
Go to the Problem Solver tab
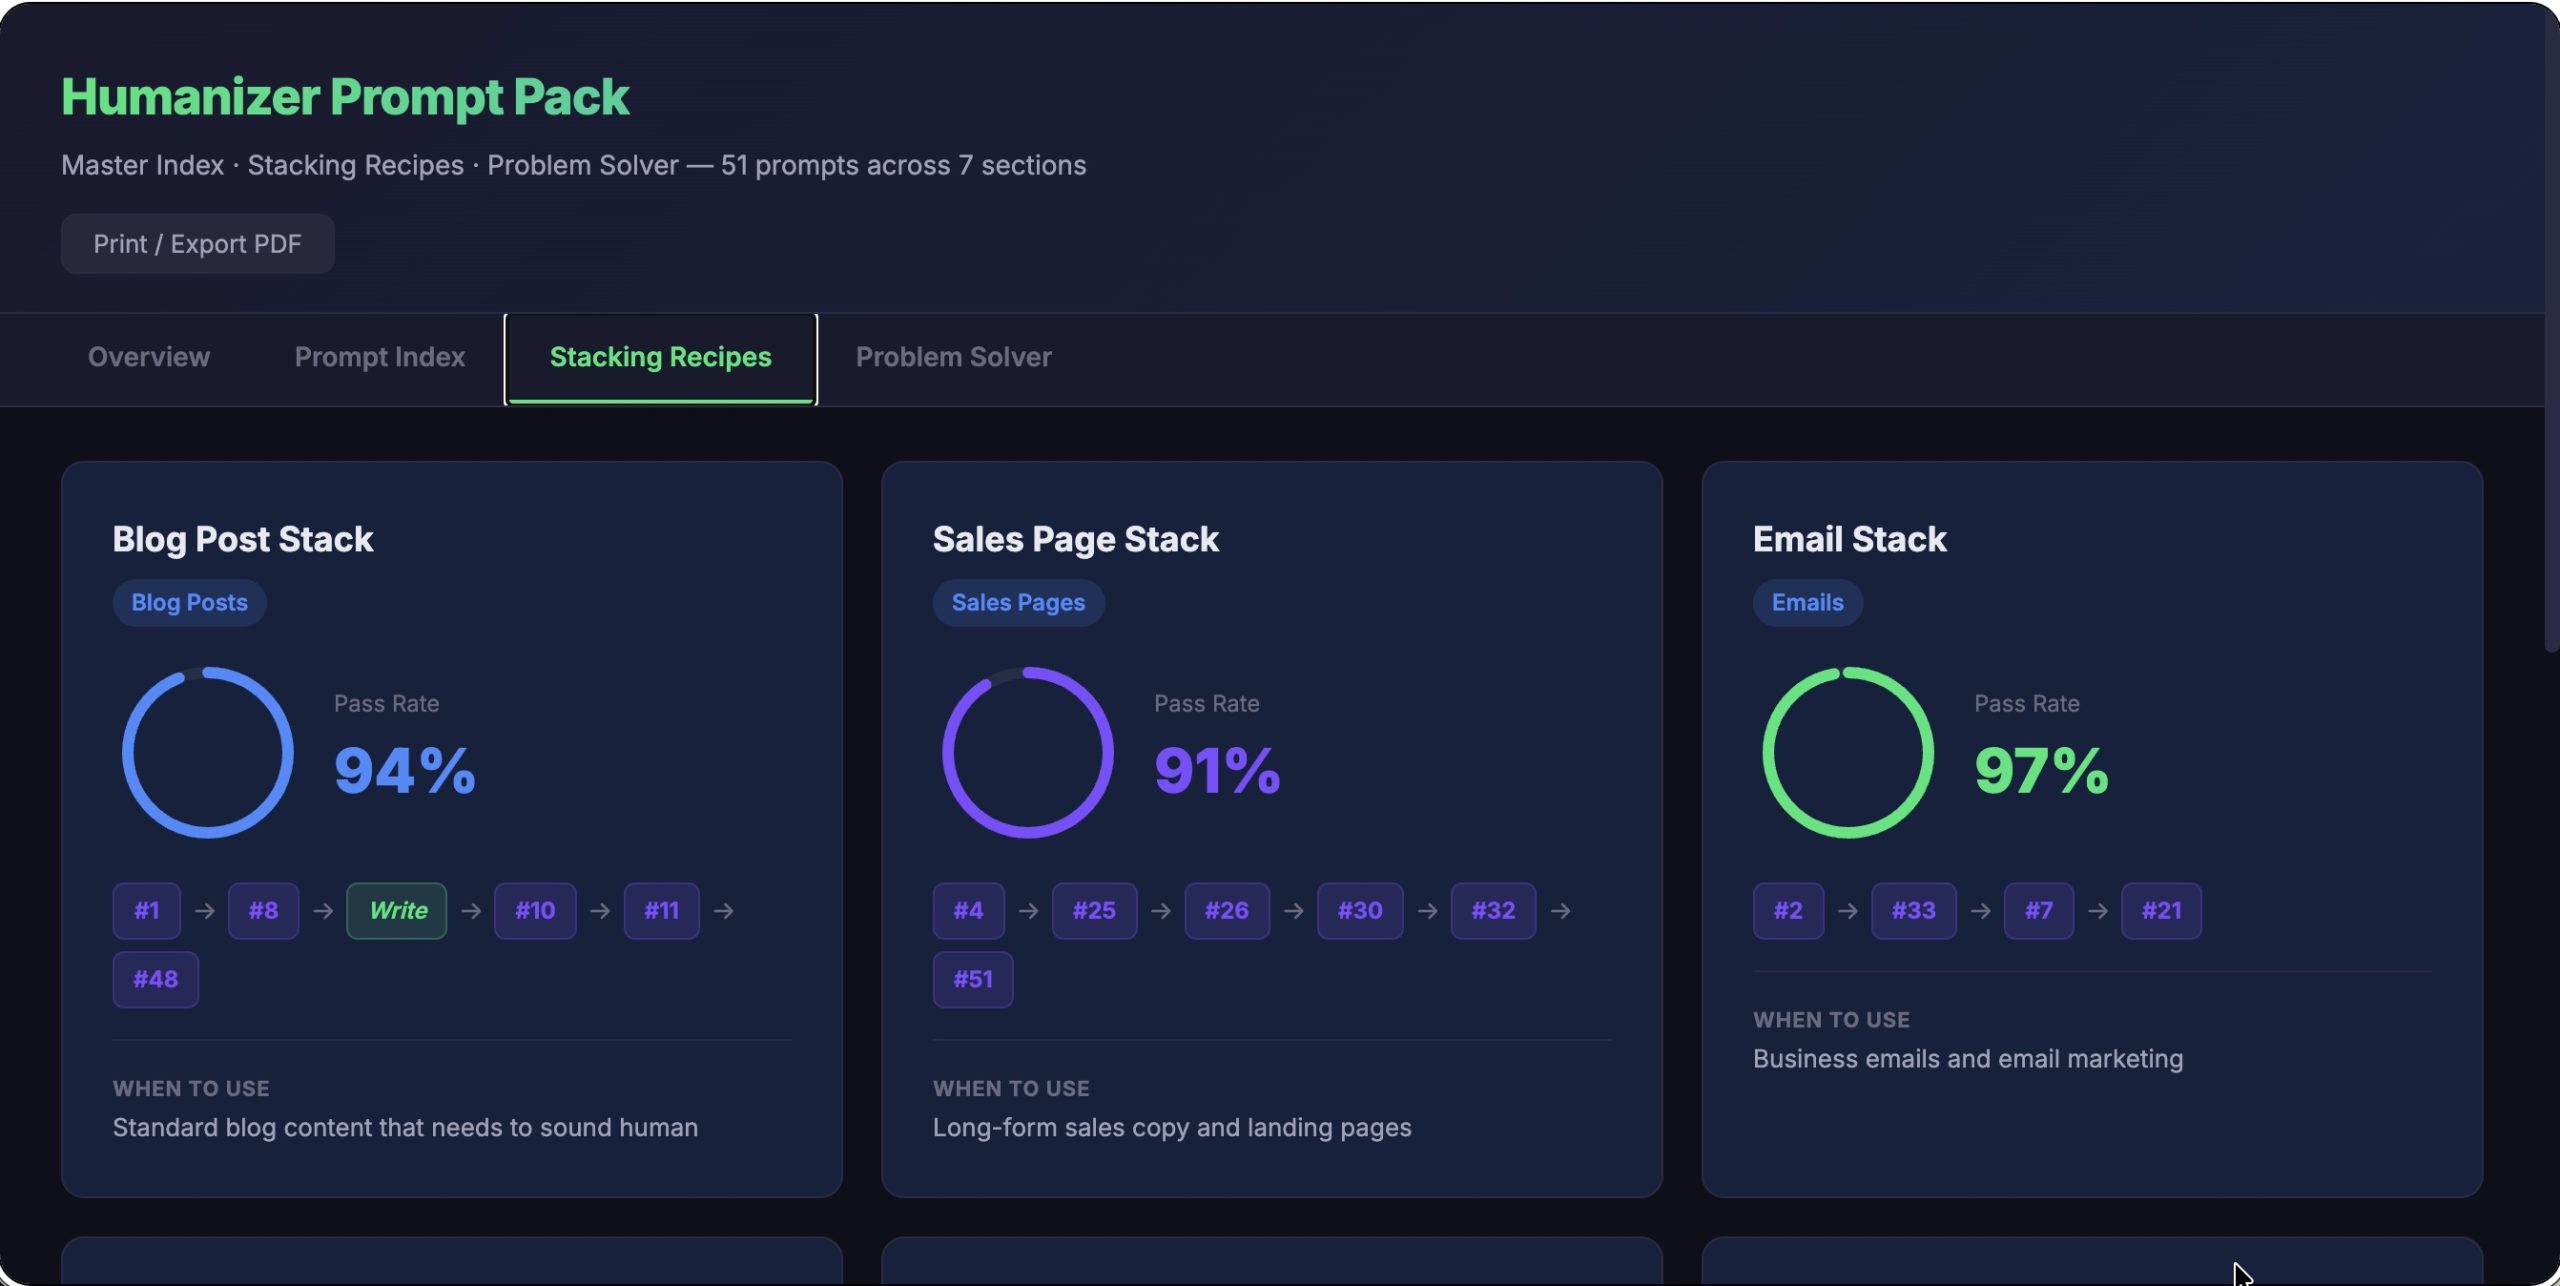[x=953, y=357]
